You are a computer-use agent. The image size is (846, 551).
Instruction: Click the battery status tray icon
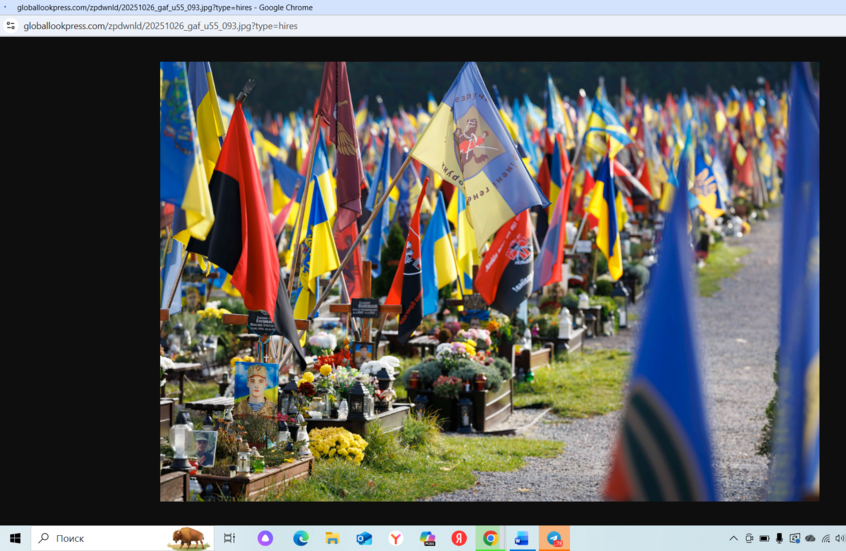click(x=764, y=538)
